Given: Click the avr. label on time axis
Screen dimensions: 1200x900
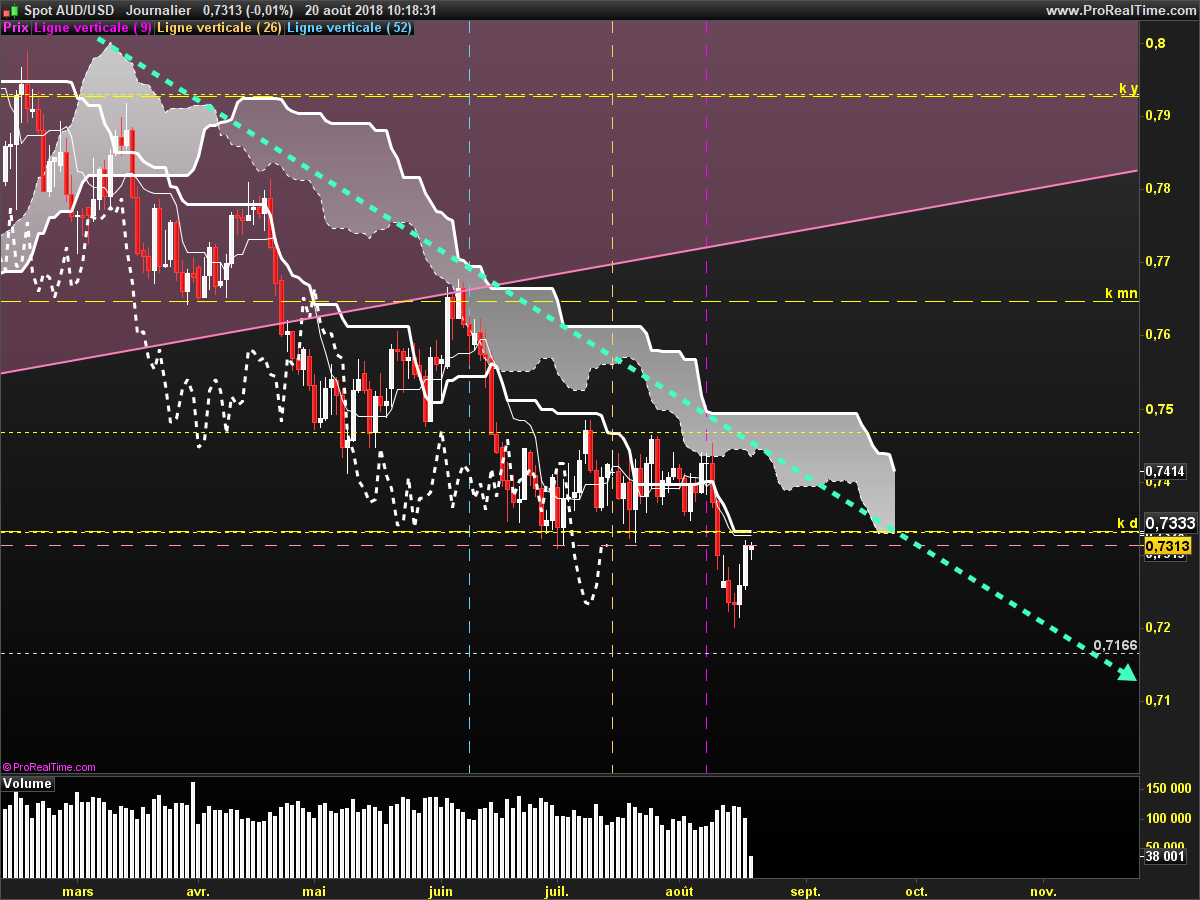Looking at the screenshot, I should (197, 890).
